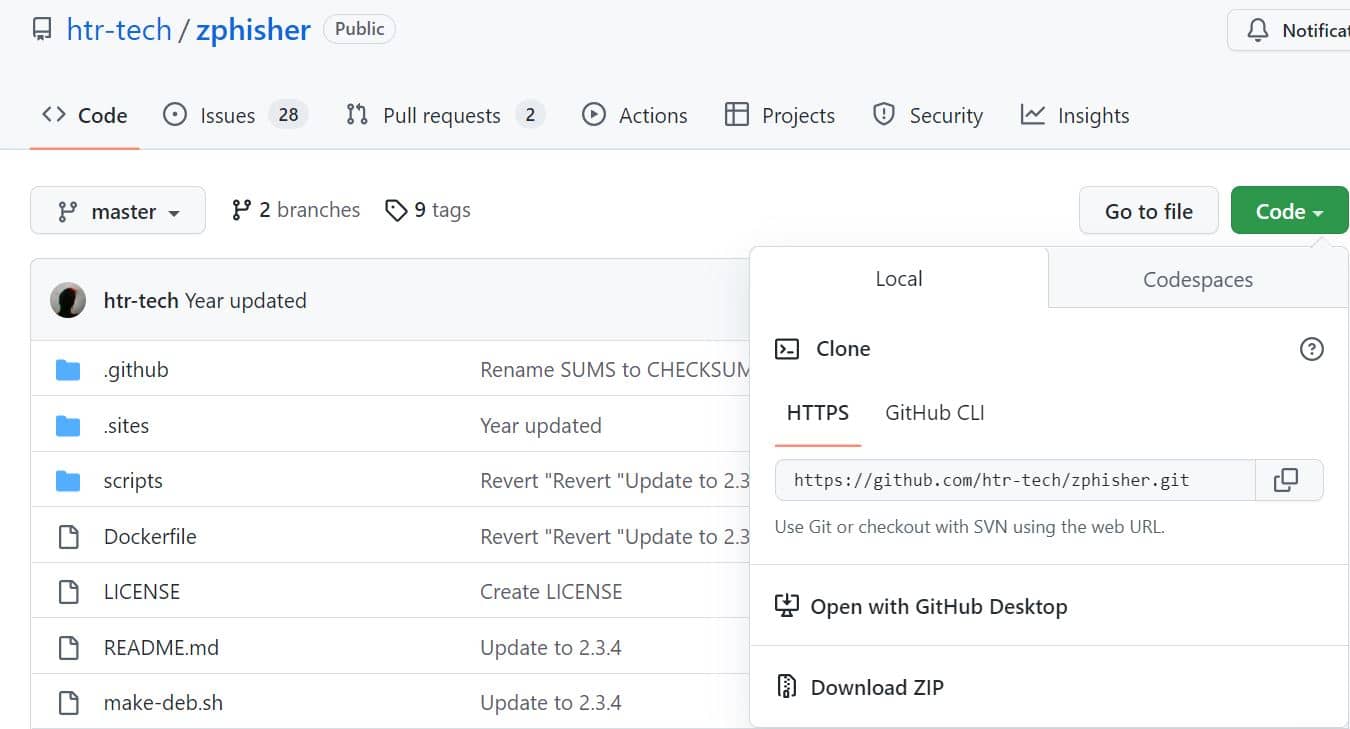1350x729 pixels.
Task: Select the HTTPS clone option
Action: 818,413
